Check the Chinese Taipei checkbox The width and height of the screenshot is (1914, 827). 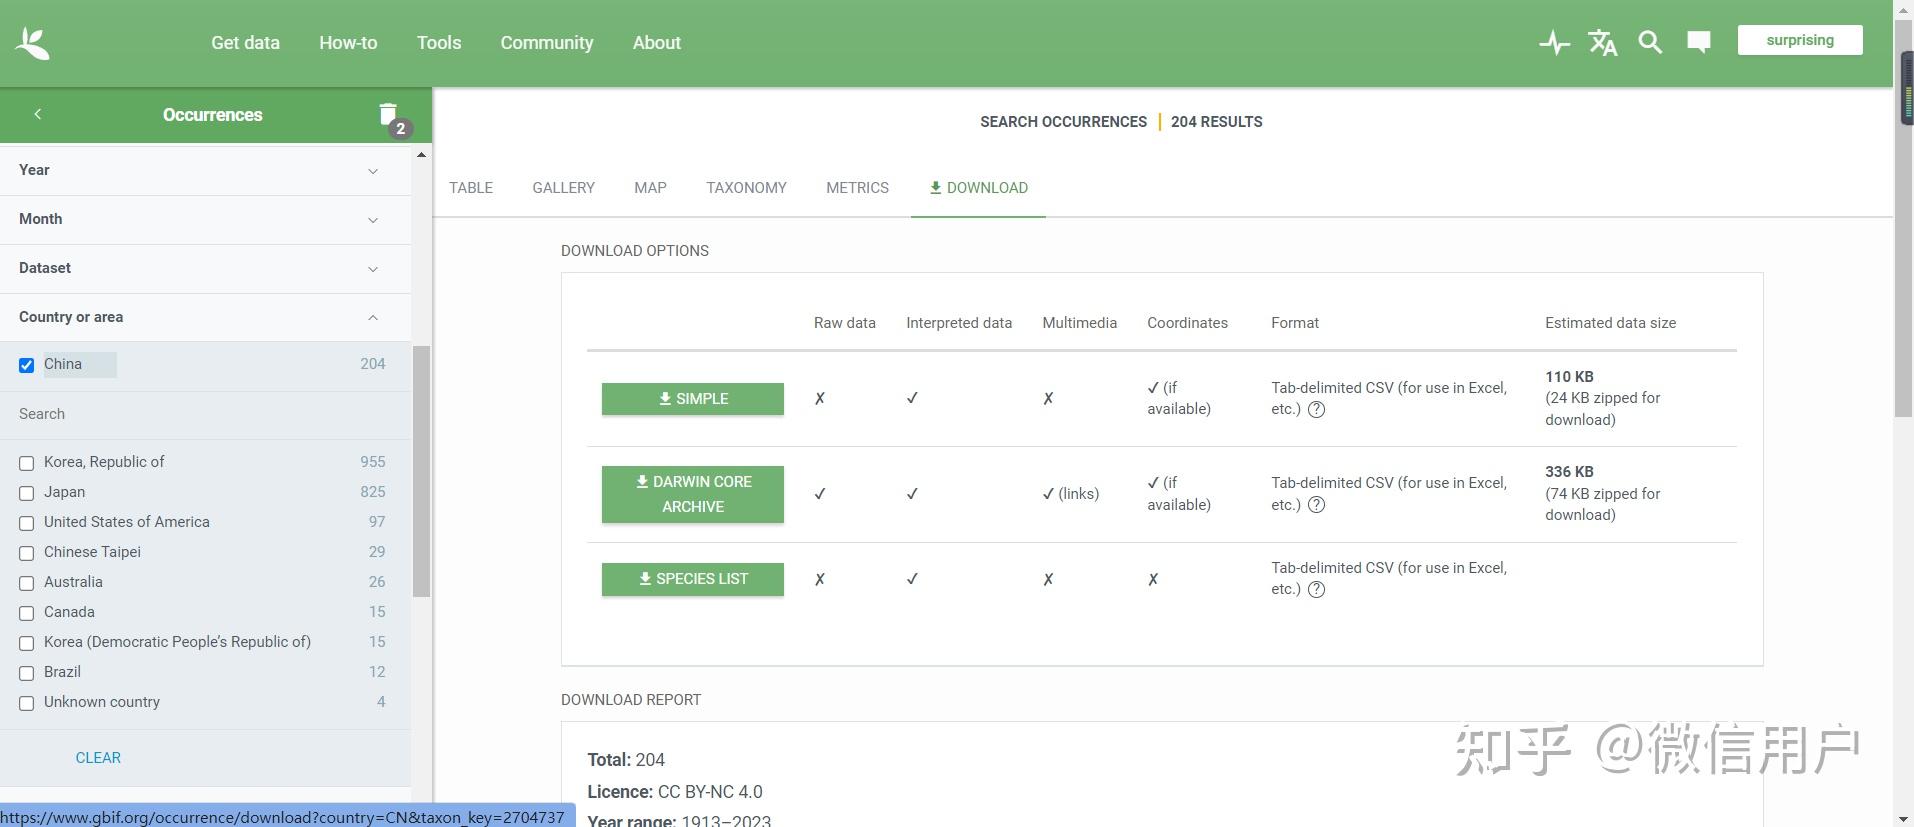click(x=27, y=553)
